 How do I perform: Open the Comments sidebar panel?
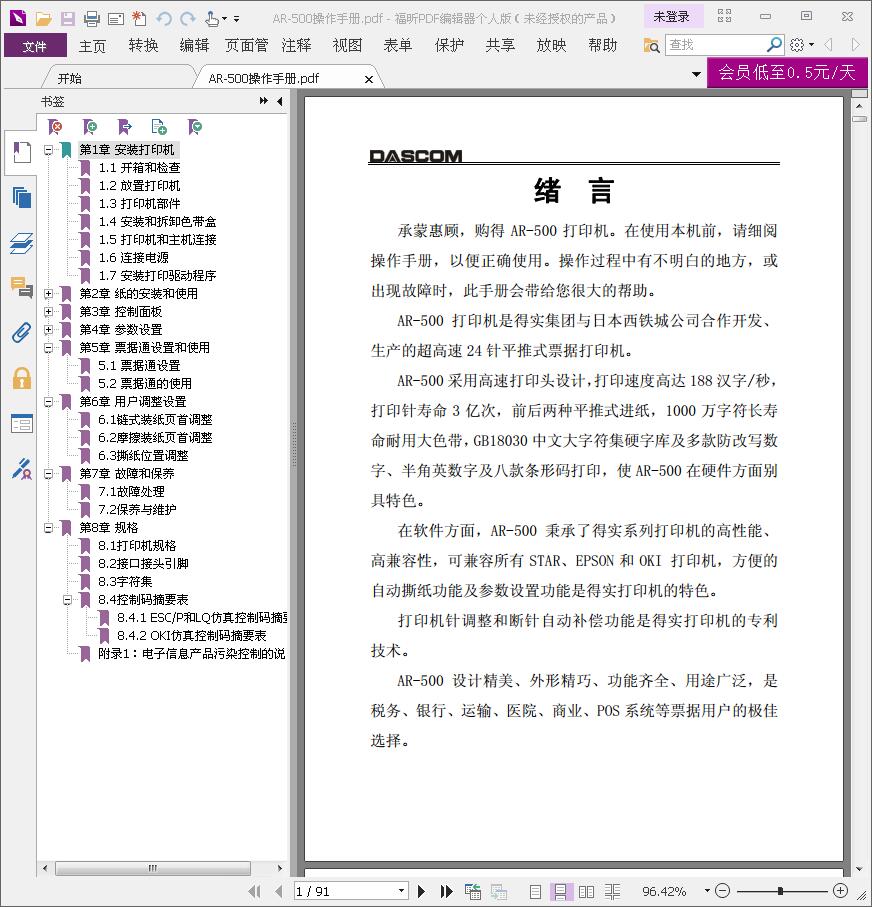[22, 287]
